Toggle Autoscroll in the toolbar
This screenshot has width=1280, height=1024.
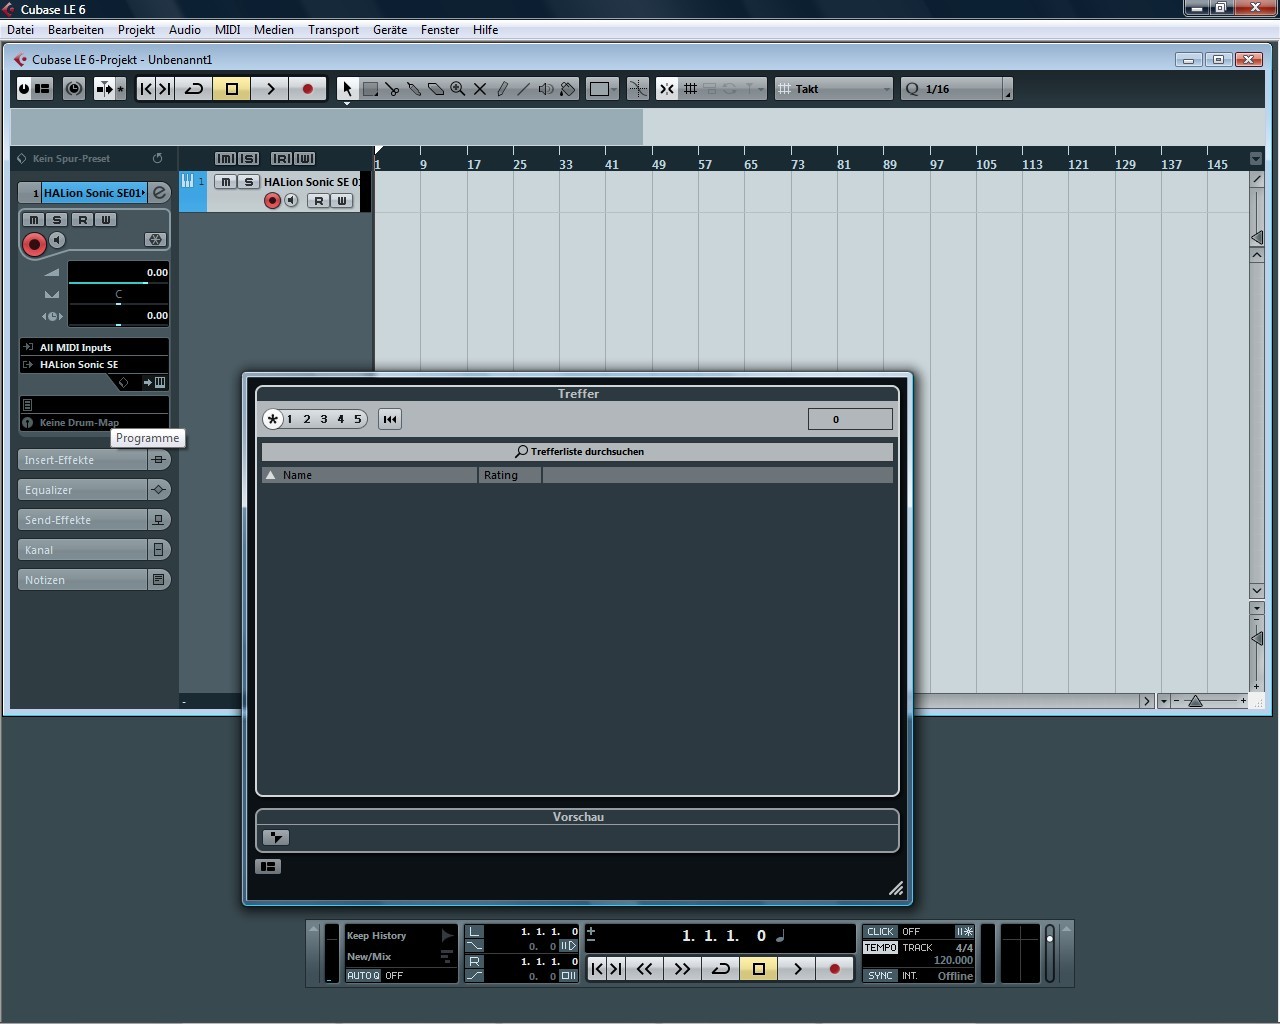105,89
